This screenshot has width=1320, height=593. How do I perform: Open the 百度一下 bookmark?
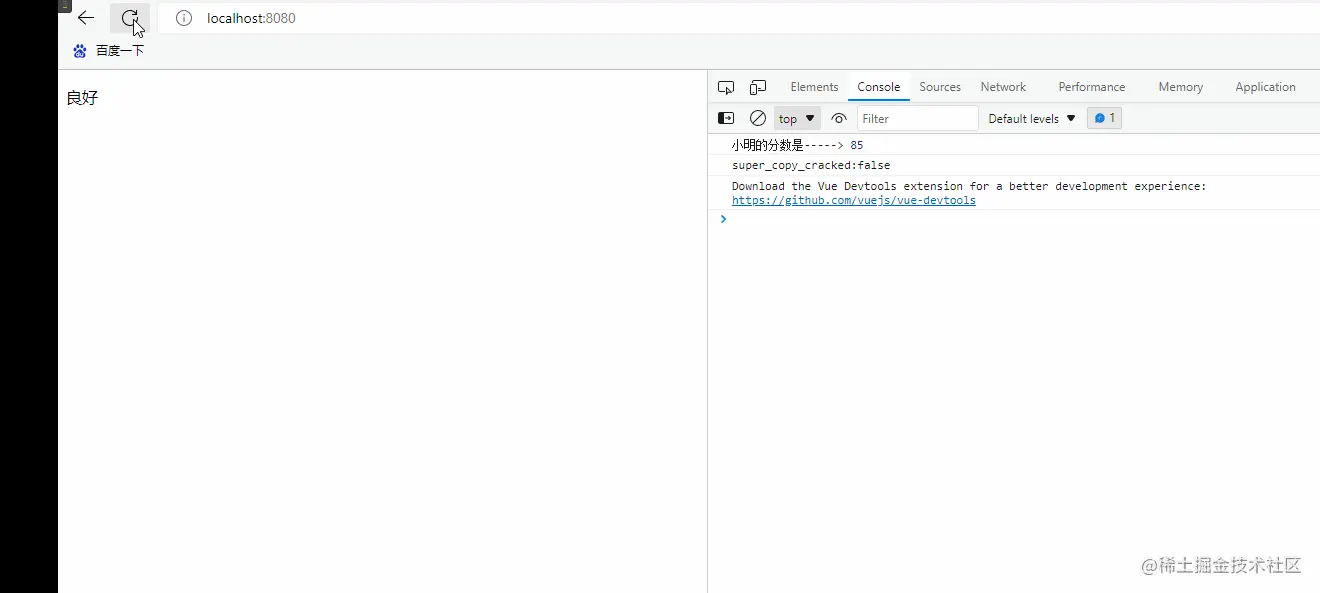pos(108,50)
